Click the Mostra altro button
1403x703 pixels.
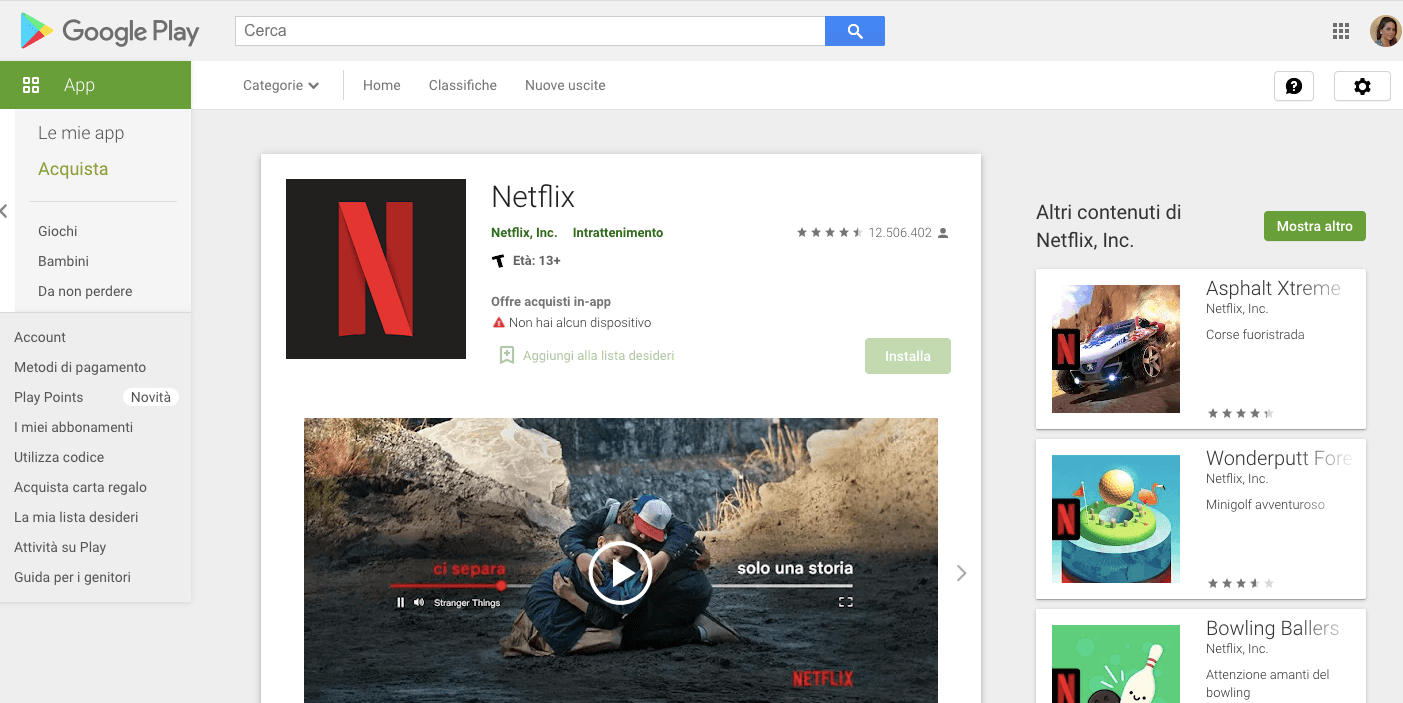(1315, 226)
